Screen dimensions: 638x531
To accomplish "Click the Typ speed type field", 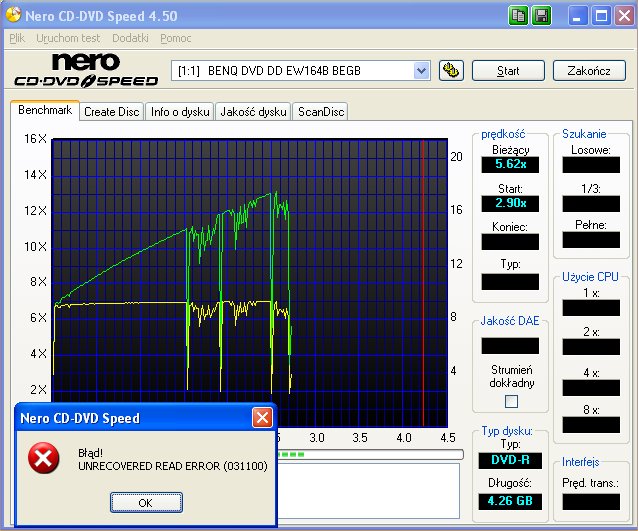I will (x=510, y=282).
